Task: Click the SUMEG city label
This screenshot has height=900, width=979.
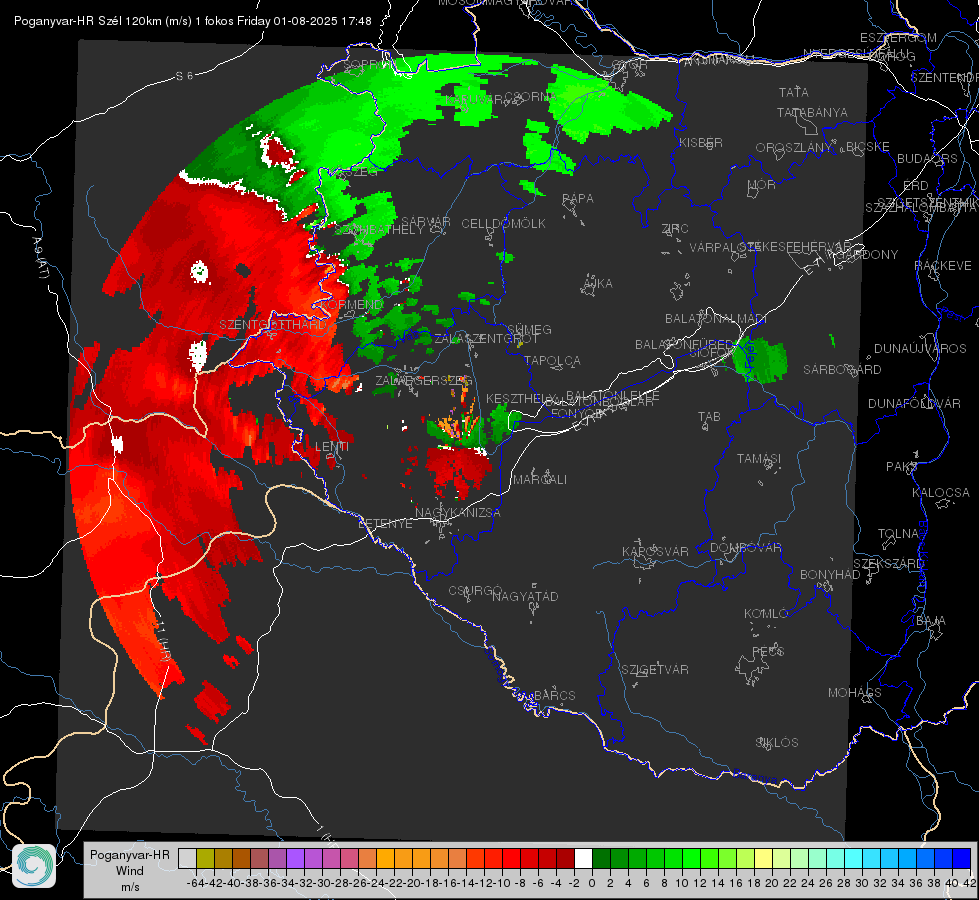Action: (529, 329)
